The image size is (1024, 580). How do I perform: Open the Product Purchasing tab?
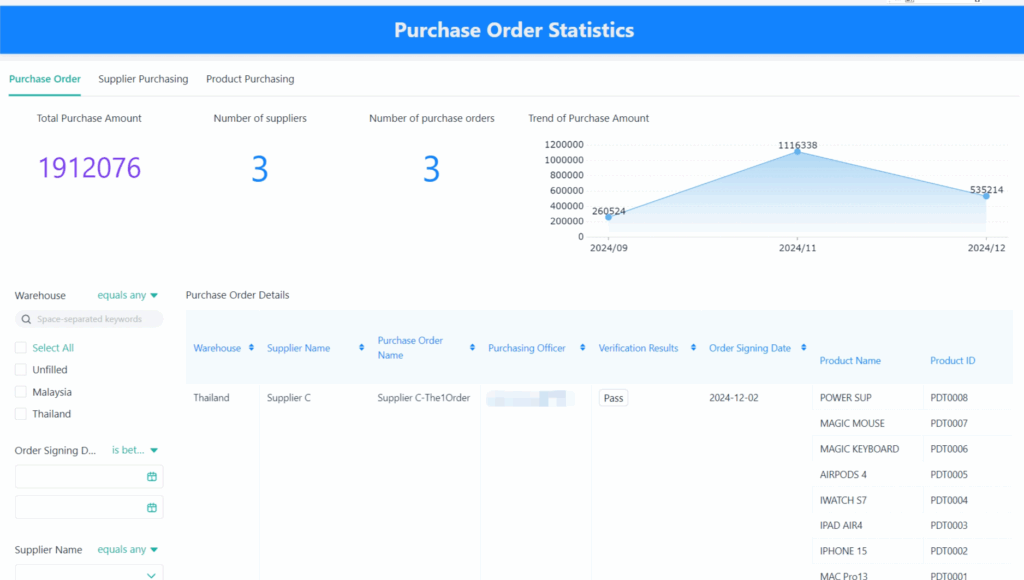(250, 79)
